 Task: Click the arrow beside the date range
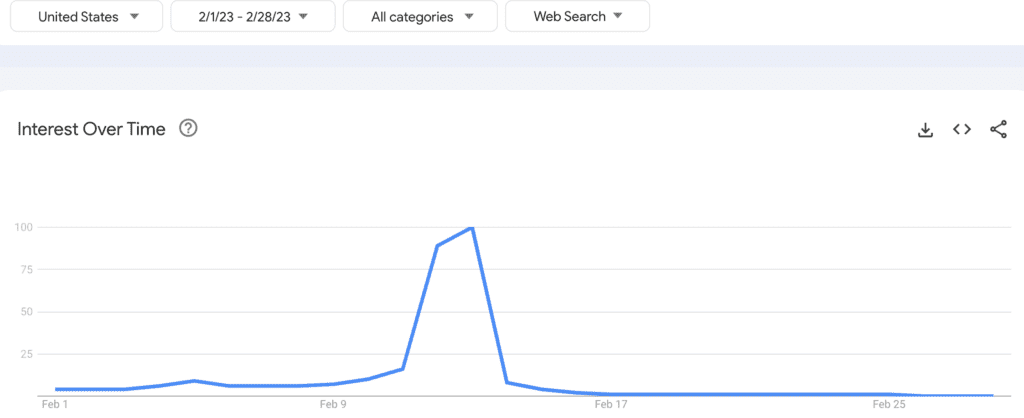[303, 17]
